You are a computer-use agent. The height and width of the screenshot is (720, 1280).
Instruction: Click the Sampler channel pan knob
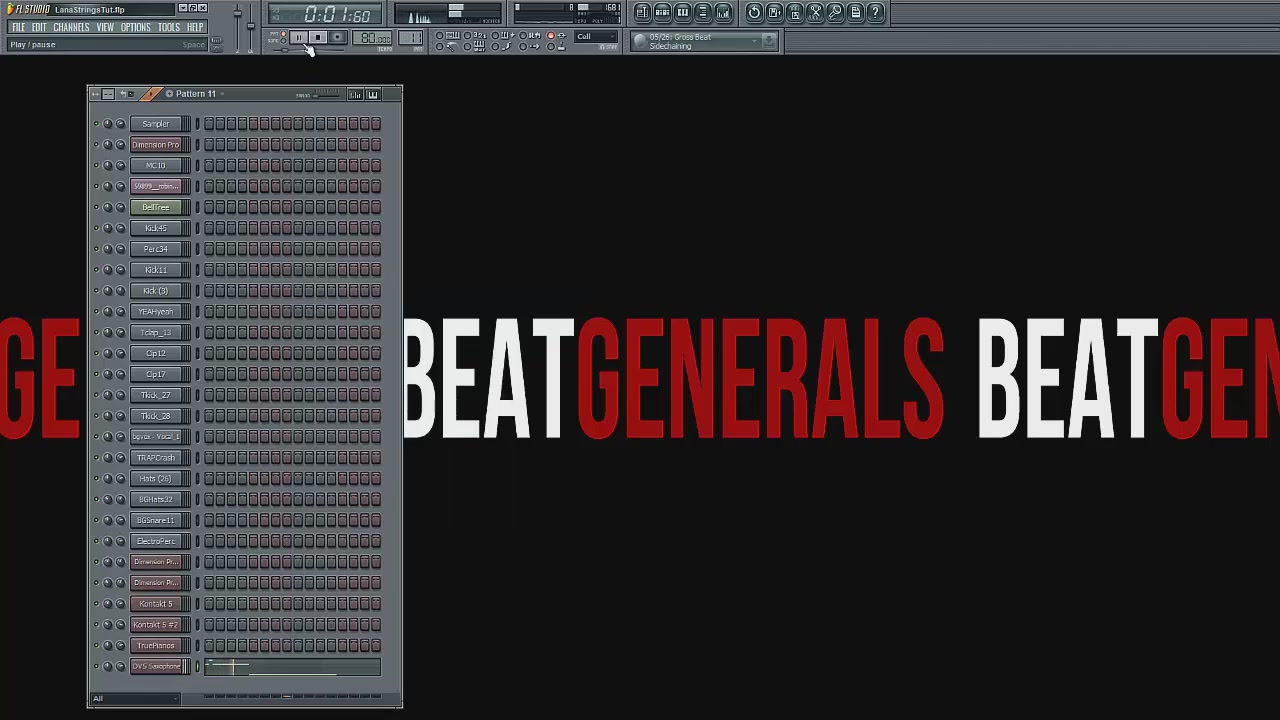(x=109, y=124)
